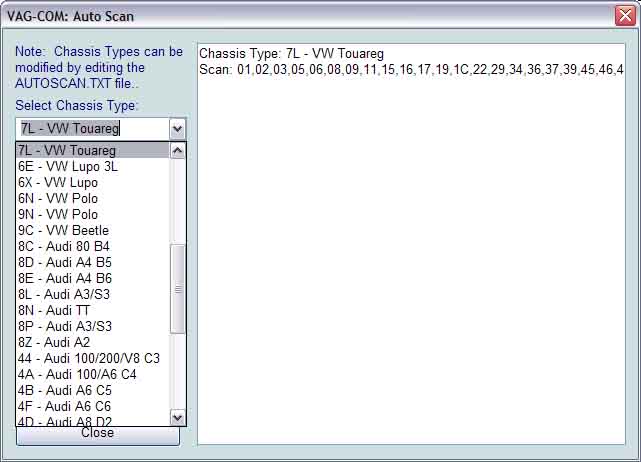
Task: Click the Close button below the list
Action: tap(98, 435)
